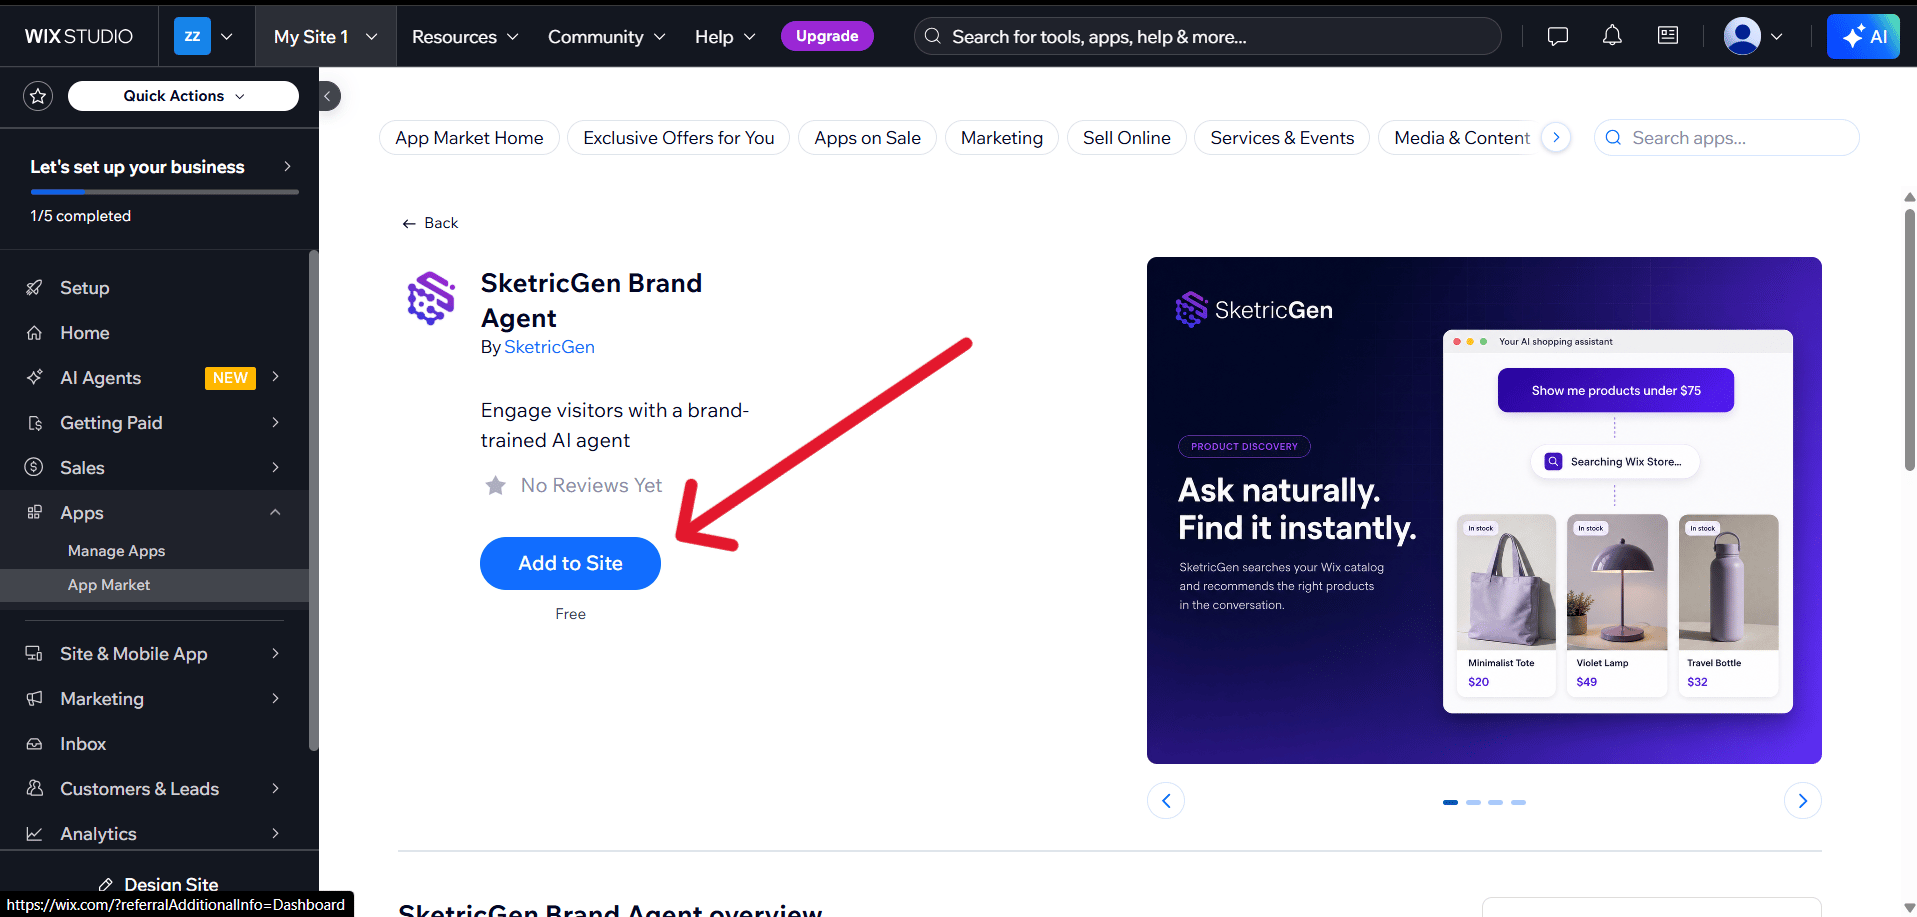1917x917 pixels.
Task: Show more categories with the right arrow
Action: 1556,137
